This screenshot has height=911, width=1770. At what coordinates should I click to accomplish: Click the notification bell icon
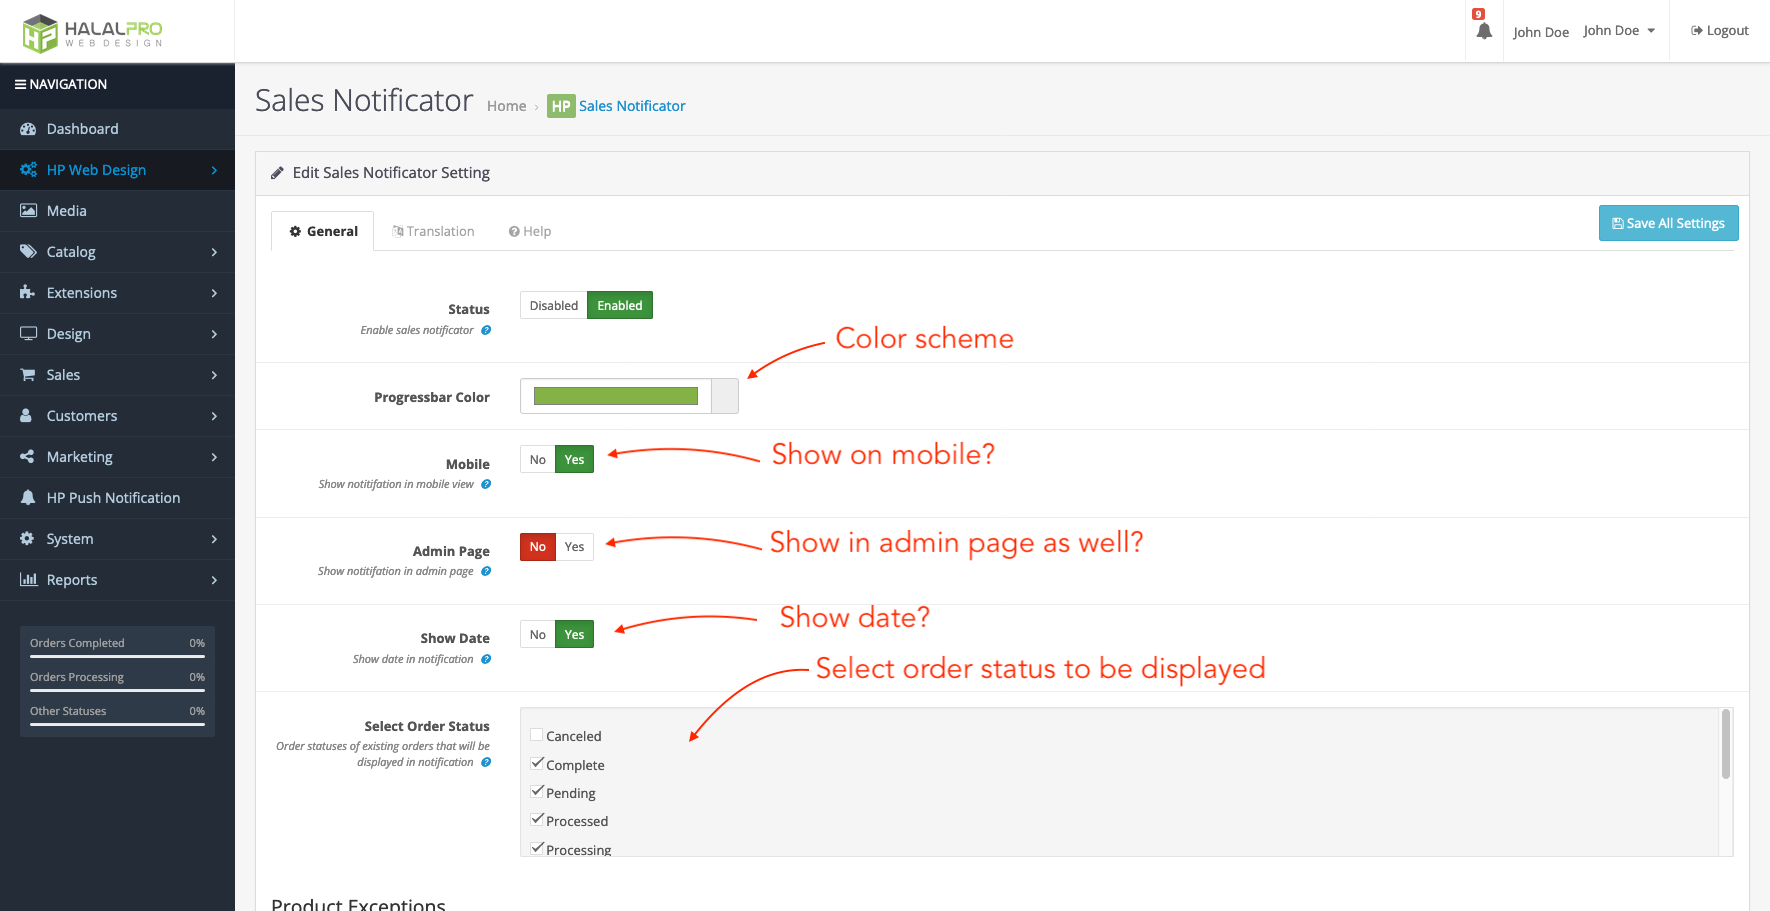pyautogui.click(x=1484, y=31)
